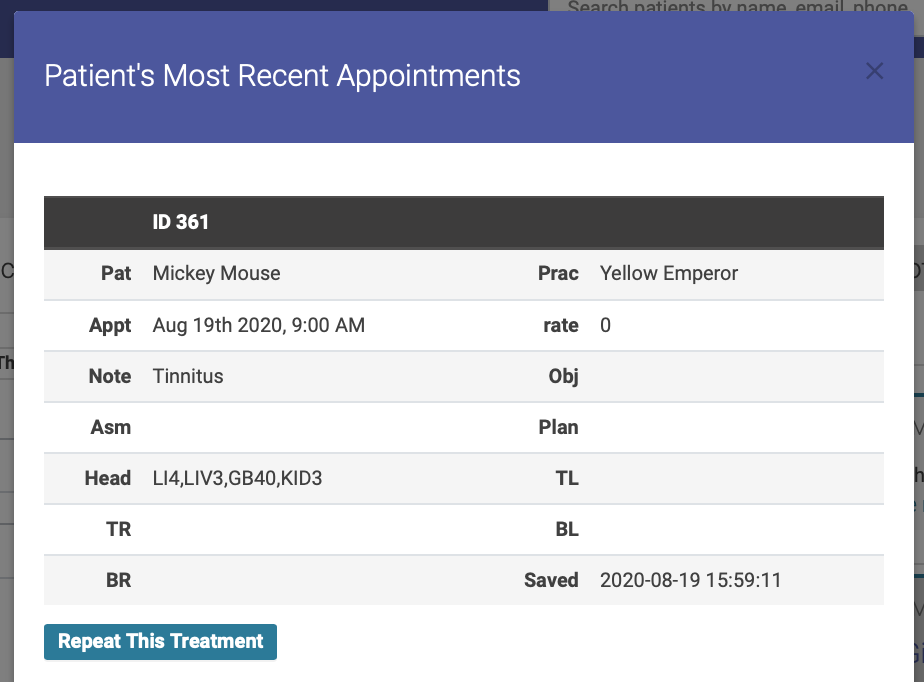Screen dimensions: 924x682
Task: Click the TL field label
Action: click(567, 478)
